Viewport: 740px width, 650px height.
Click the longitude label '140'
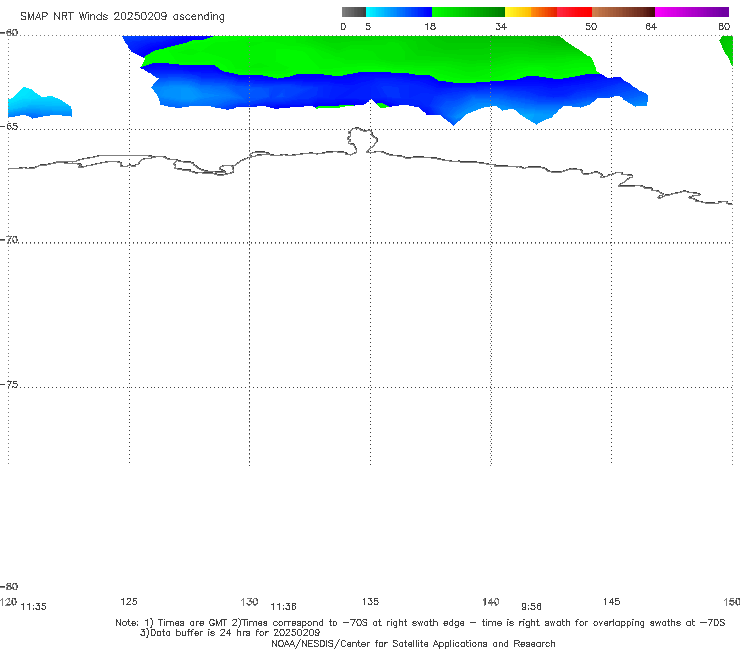tap(491, 602)
